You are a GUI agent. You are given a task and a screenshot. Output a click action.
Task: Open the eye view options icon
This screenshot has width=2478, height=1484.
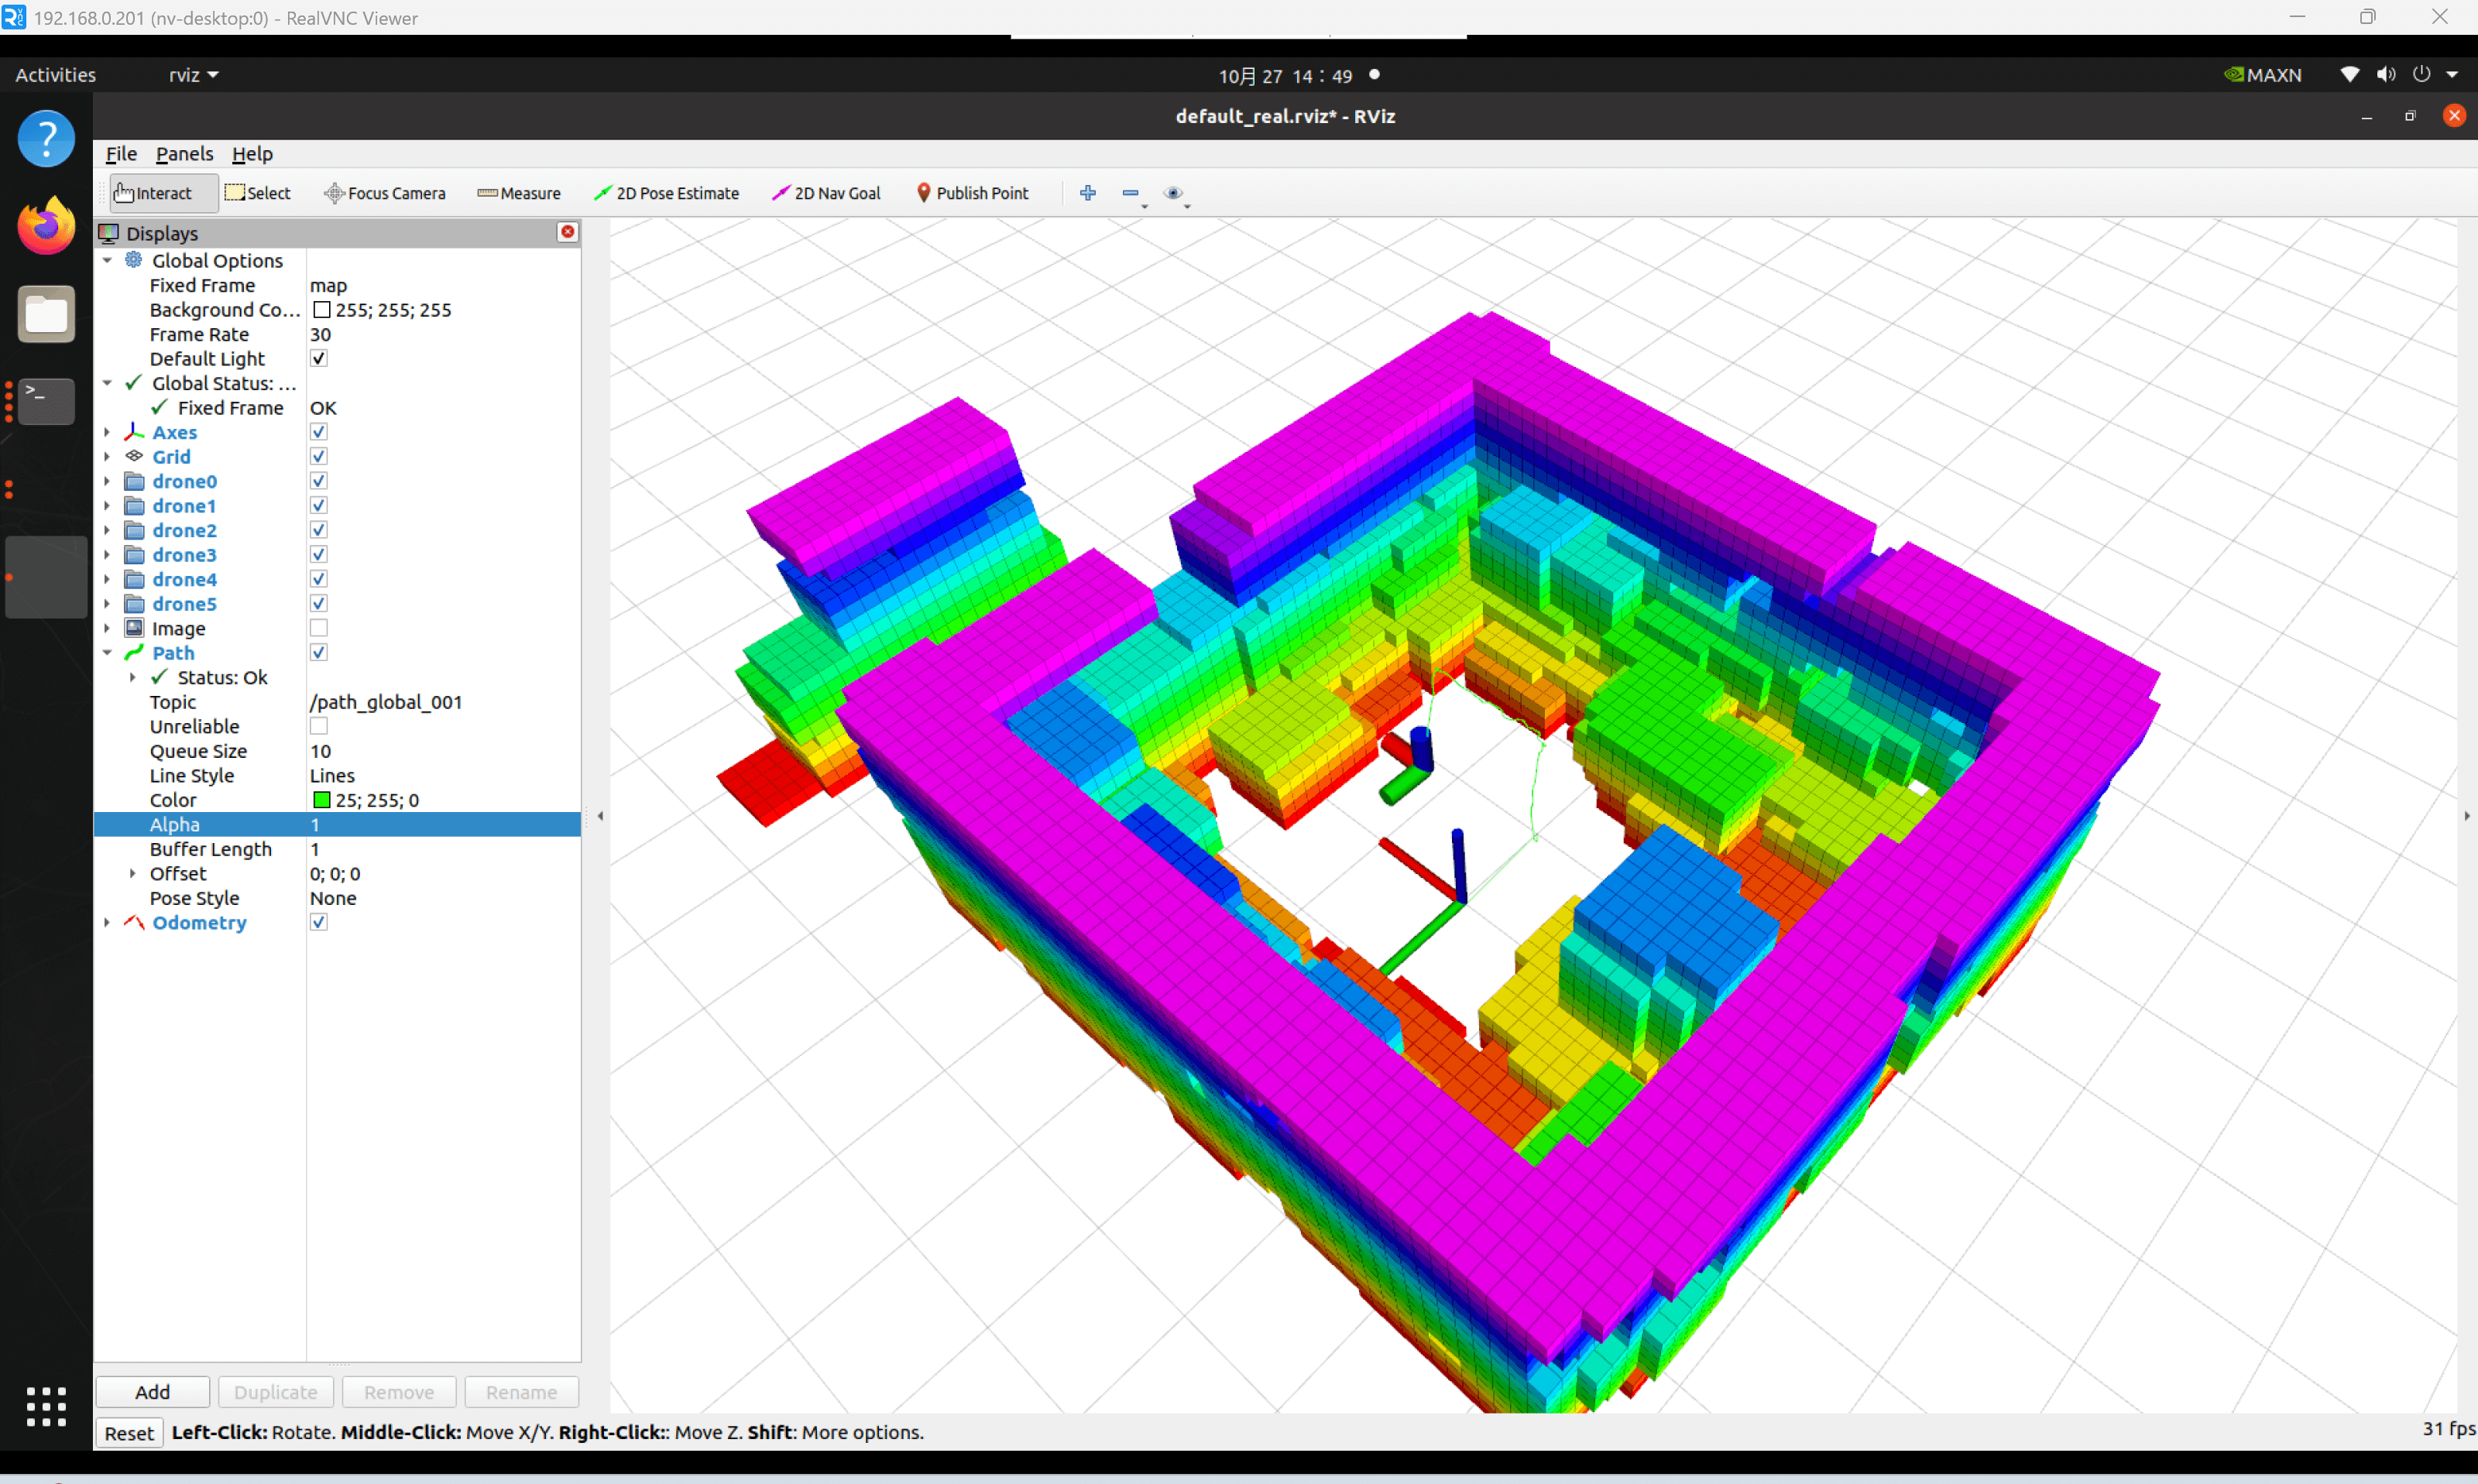pyautogui.click(x=1174, y=193)
